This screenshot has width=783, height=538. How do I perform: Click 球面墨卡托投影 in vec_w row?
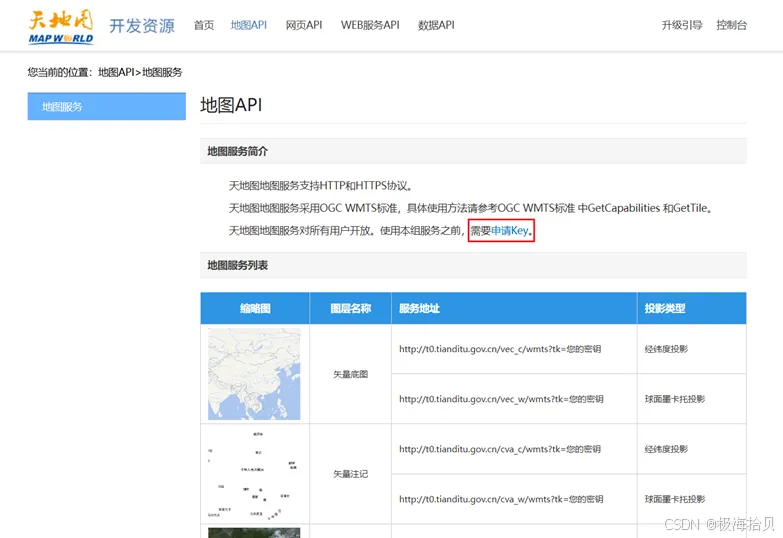675,399
